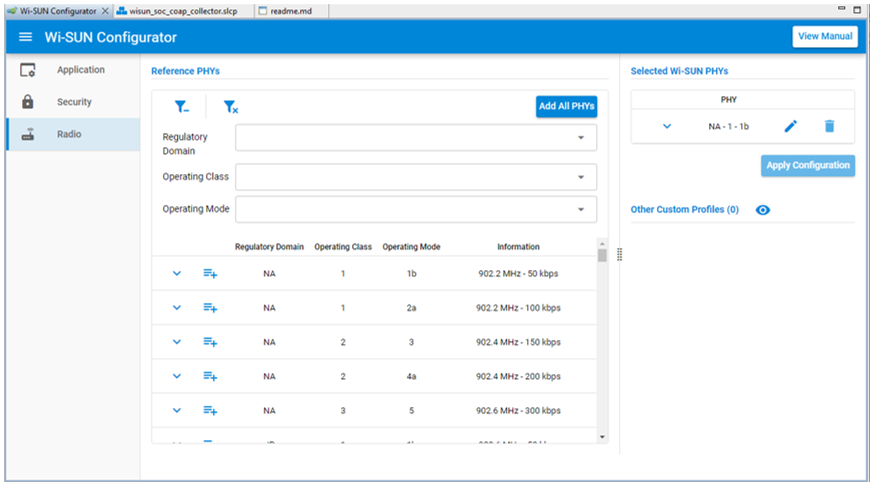Switch to wisun_soc_coap_collector.slcp tab

tap(183, 11)
